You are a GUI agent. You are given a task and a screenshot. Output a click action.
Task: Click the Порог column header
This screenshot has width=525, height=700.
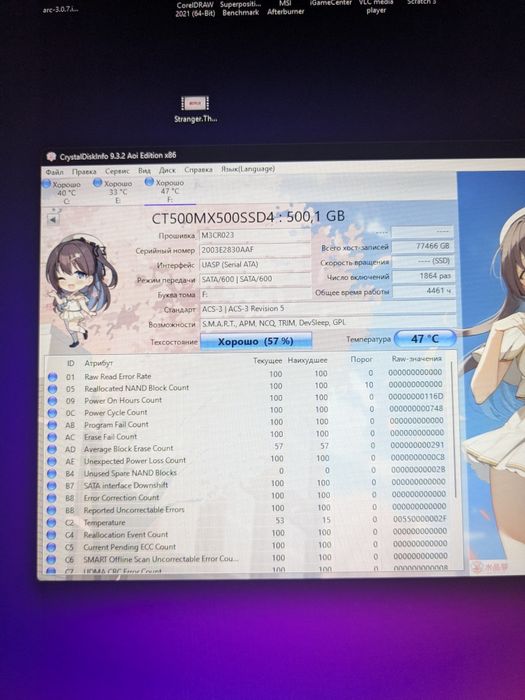tap(362, 359)
